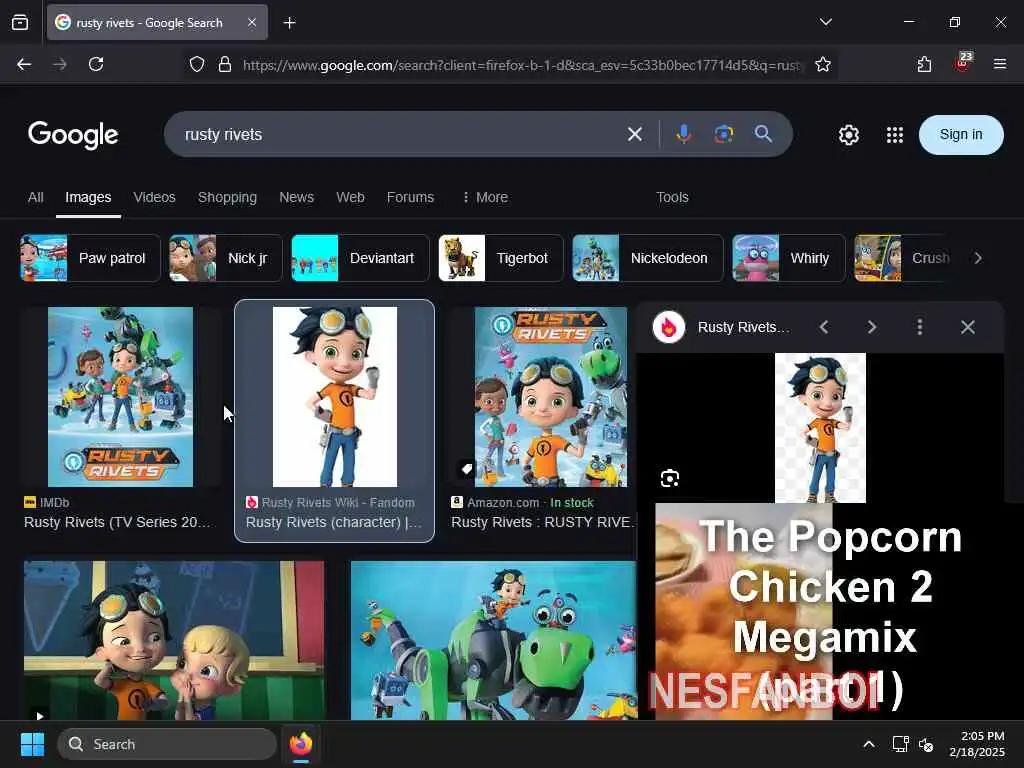The height and width of the screenshot is (768, 1024).
Task: Open preview panel three-dot options
Action: (x=920, y=327)
